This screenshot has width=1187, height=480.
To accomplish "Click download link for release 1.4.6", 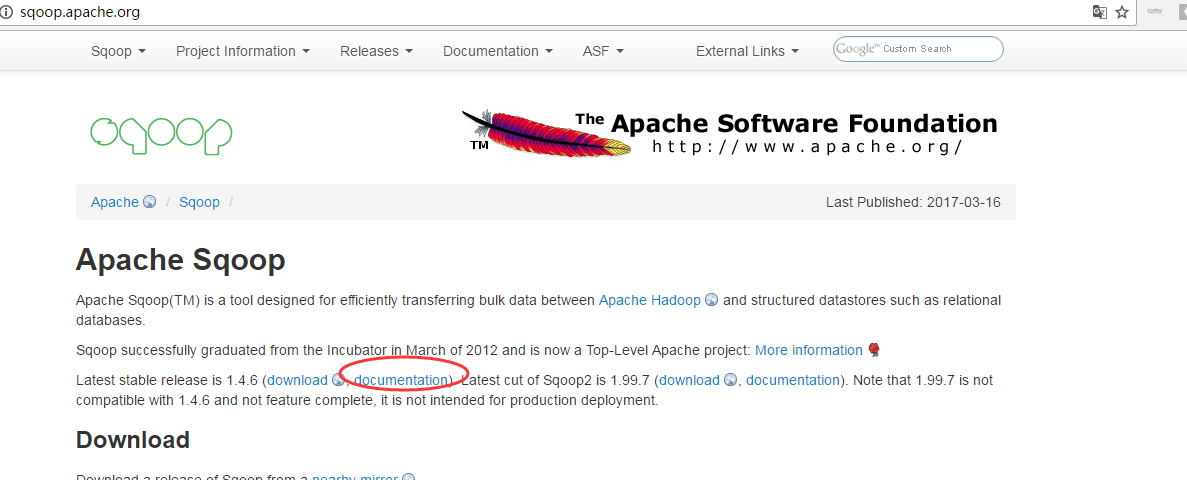I will click(297, 380).
